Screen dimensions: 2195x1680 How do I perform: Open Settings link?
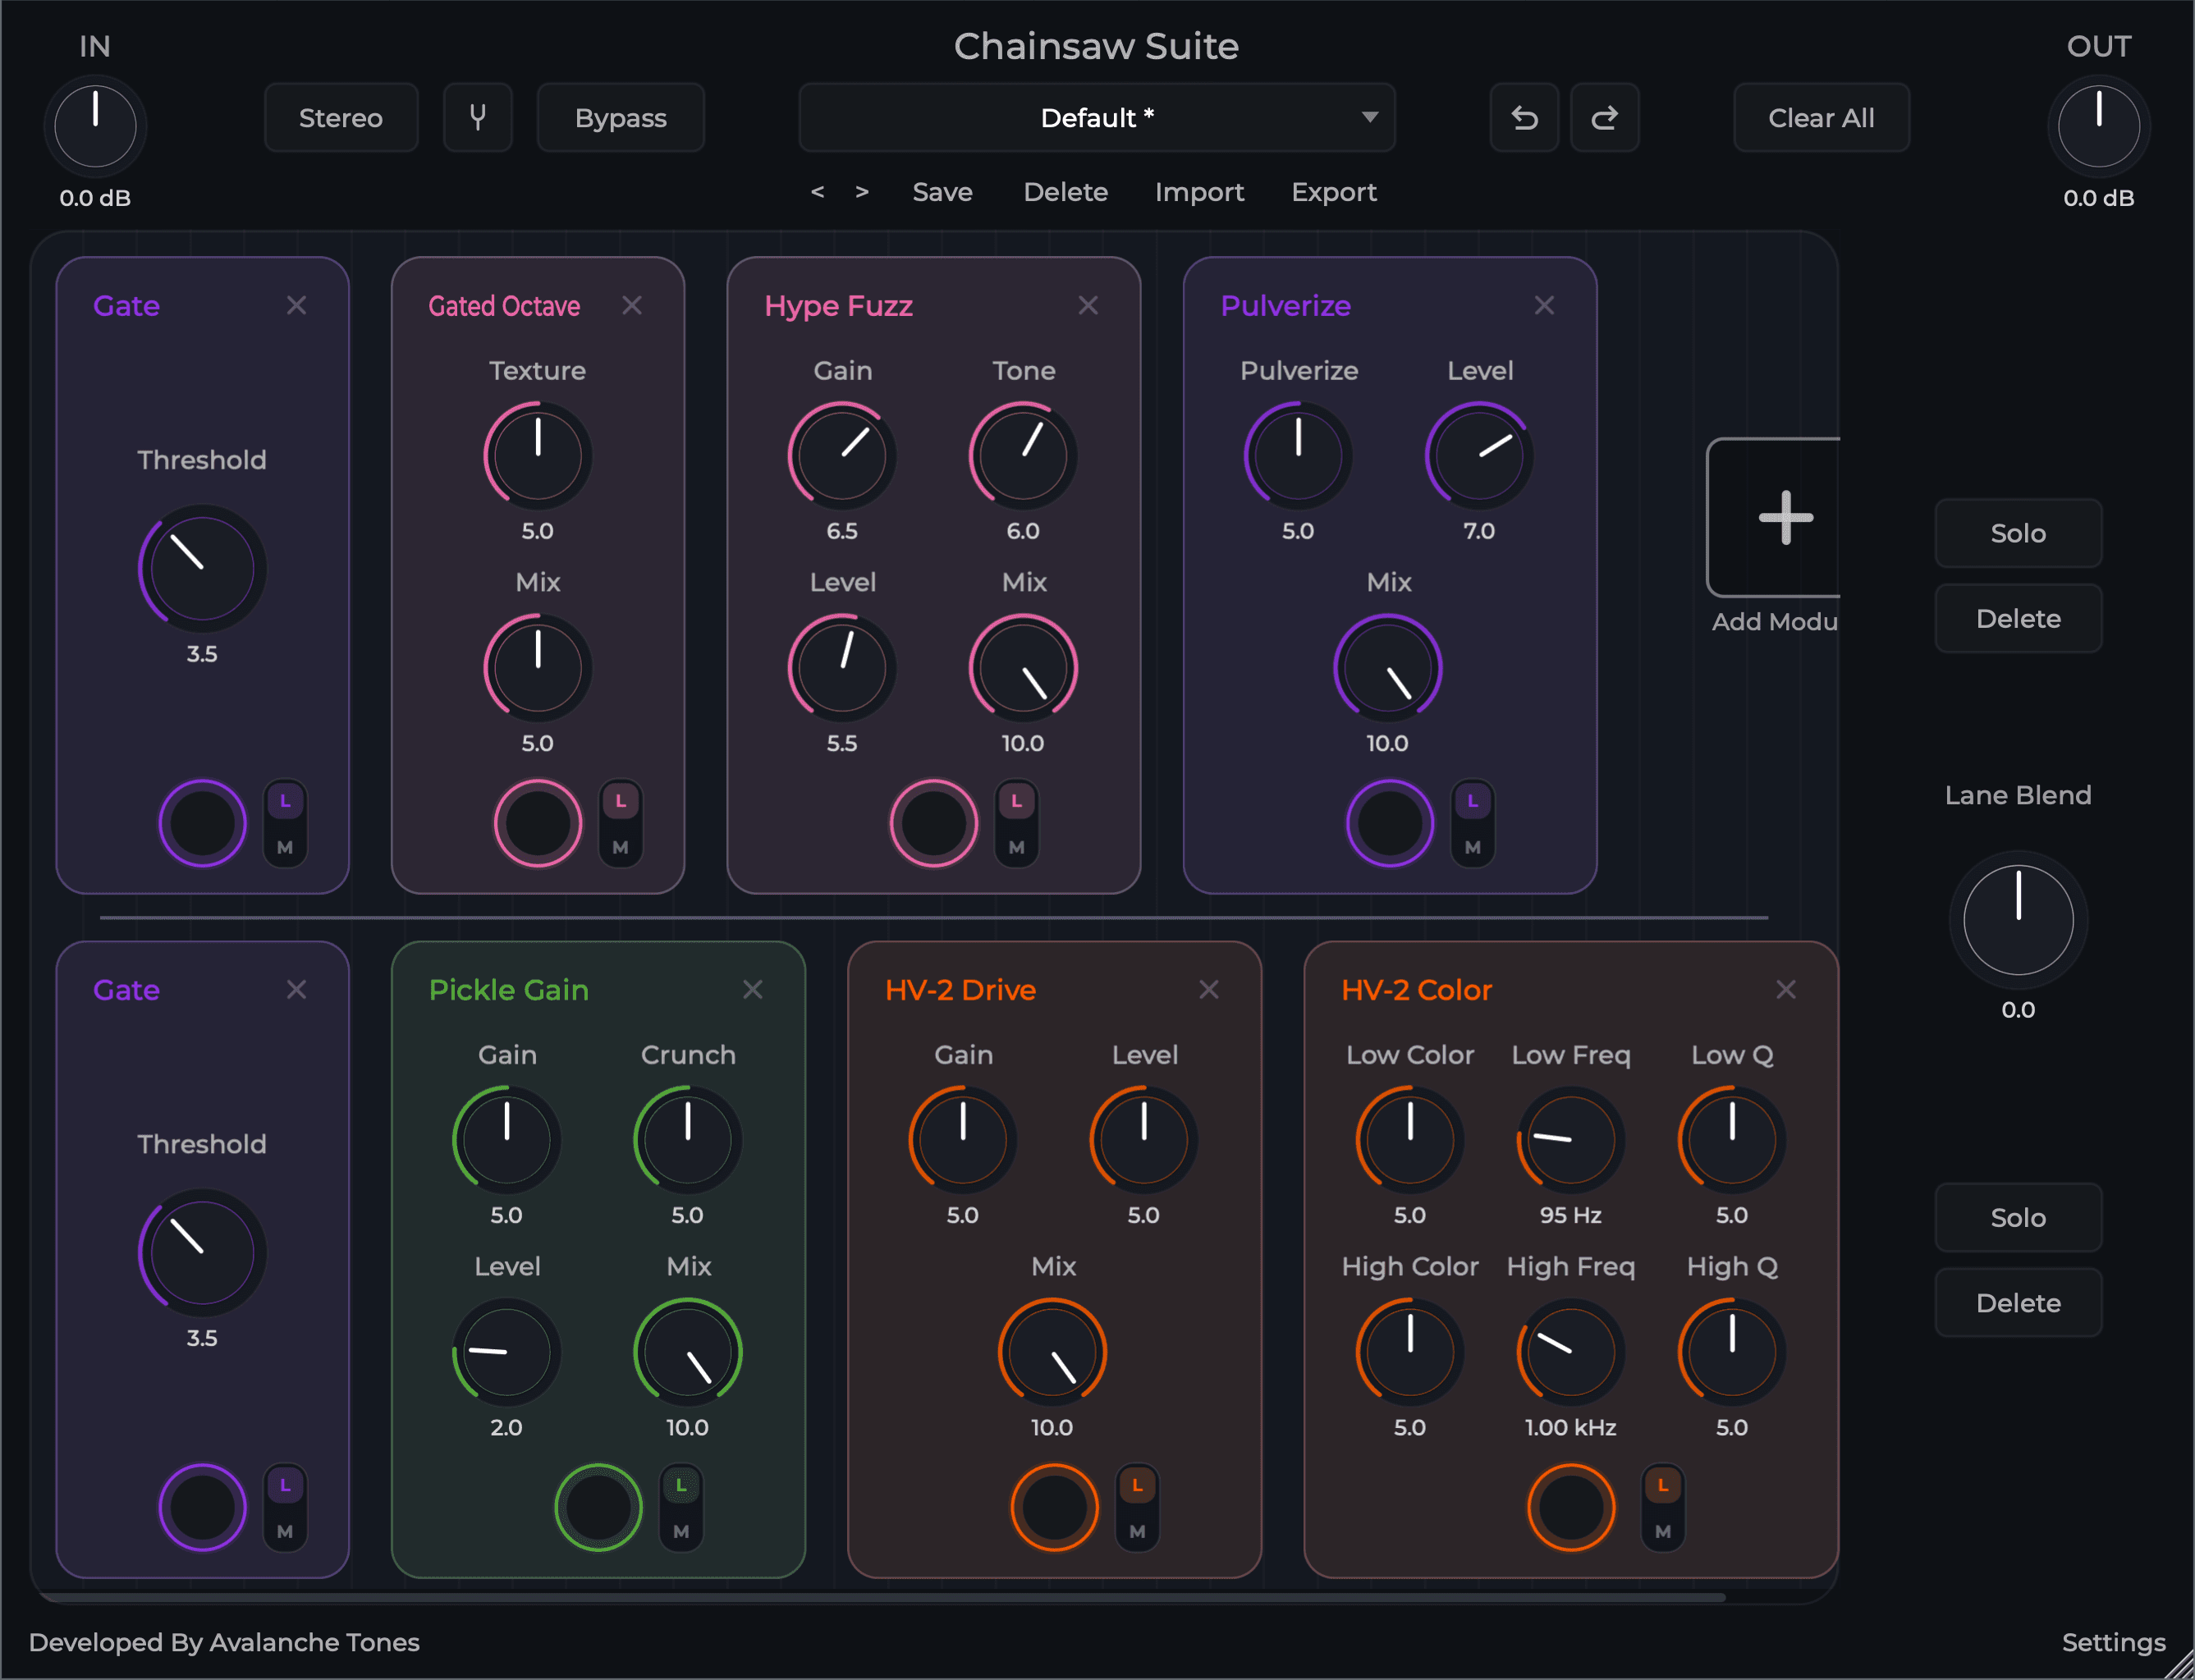(x=2113, y=1642)
